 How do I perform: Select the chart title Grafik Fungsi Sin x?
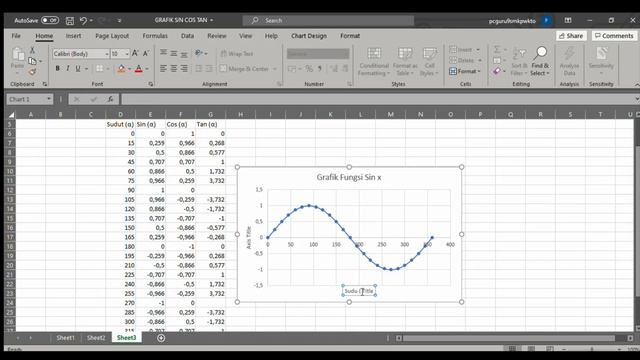349,178
